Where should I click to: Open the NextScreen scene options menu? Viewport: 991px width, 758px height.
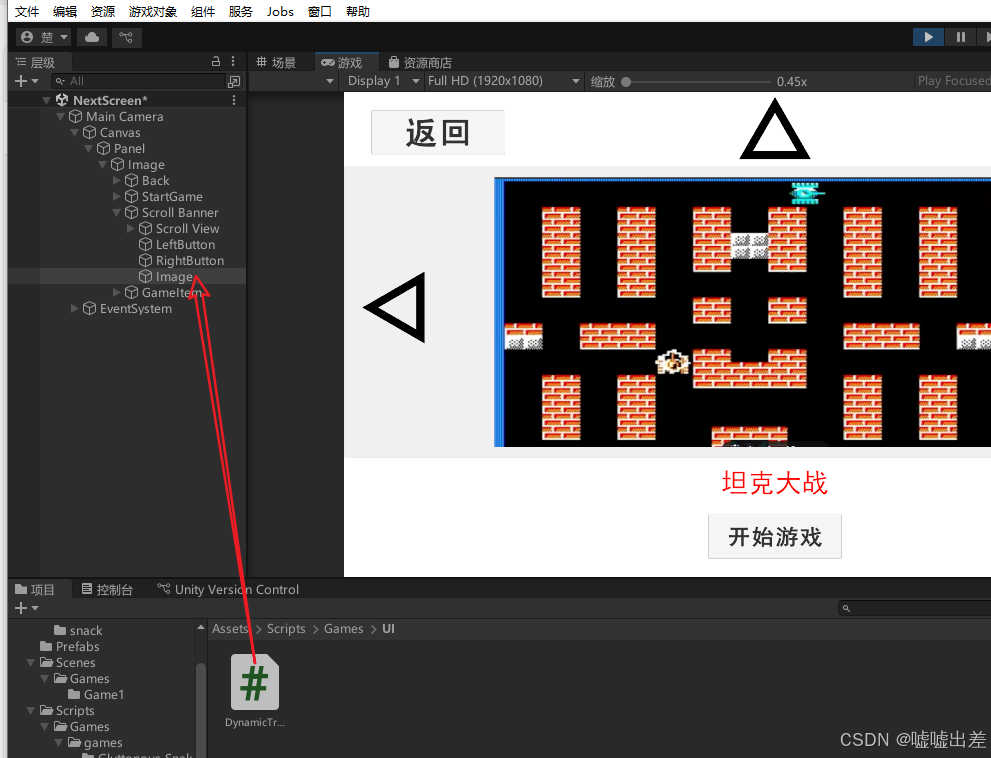point(234,100)
